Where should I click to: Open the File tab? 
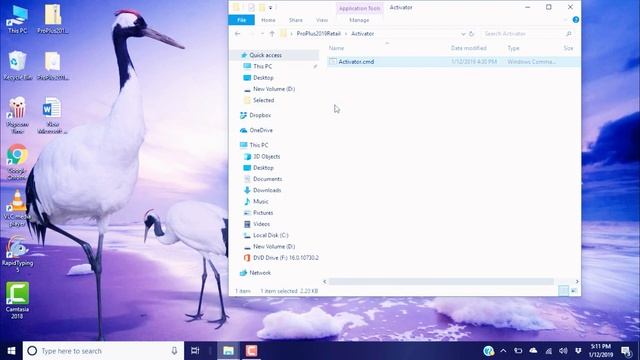point(241,20)
